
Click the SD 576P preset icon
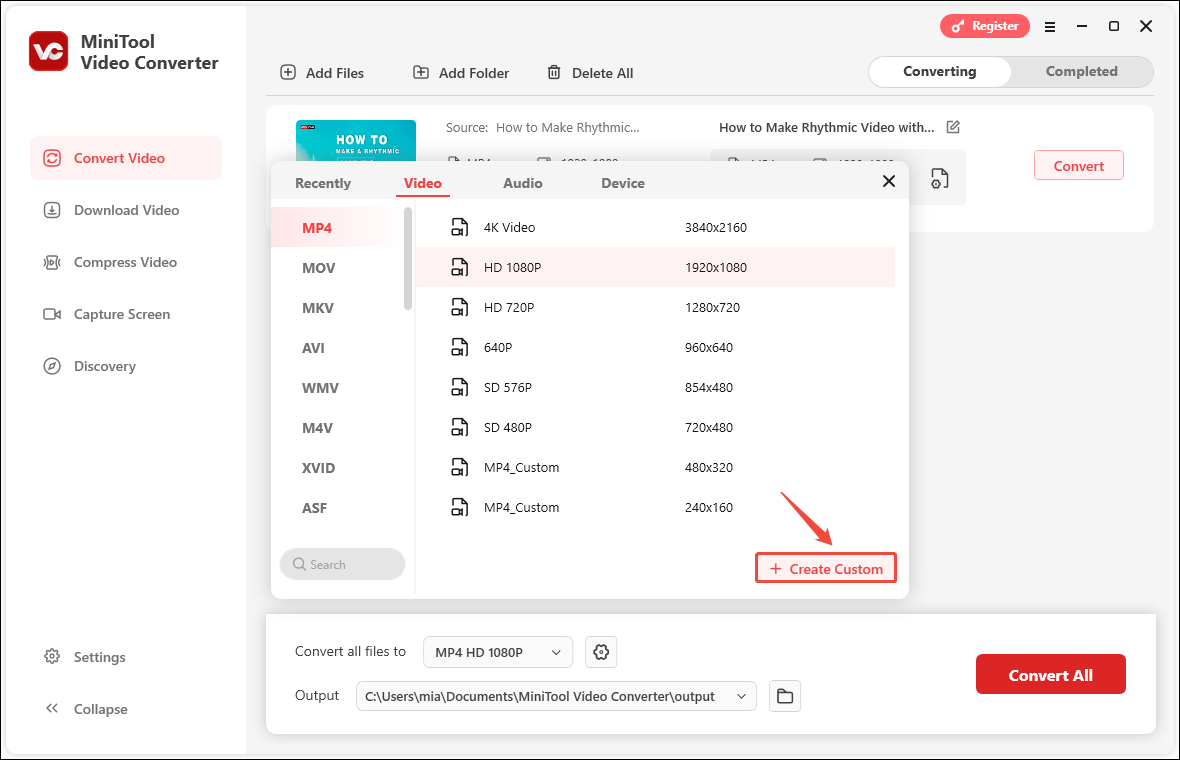(x=459, y=388)
